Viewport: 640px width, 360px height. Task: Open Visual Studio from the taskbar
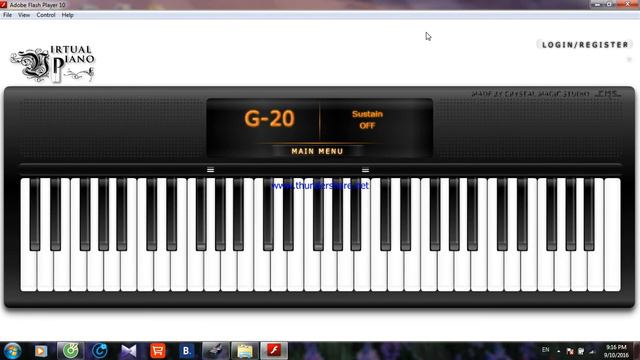pyautogui.click(x=129, y=351)
